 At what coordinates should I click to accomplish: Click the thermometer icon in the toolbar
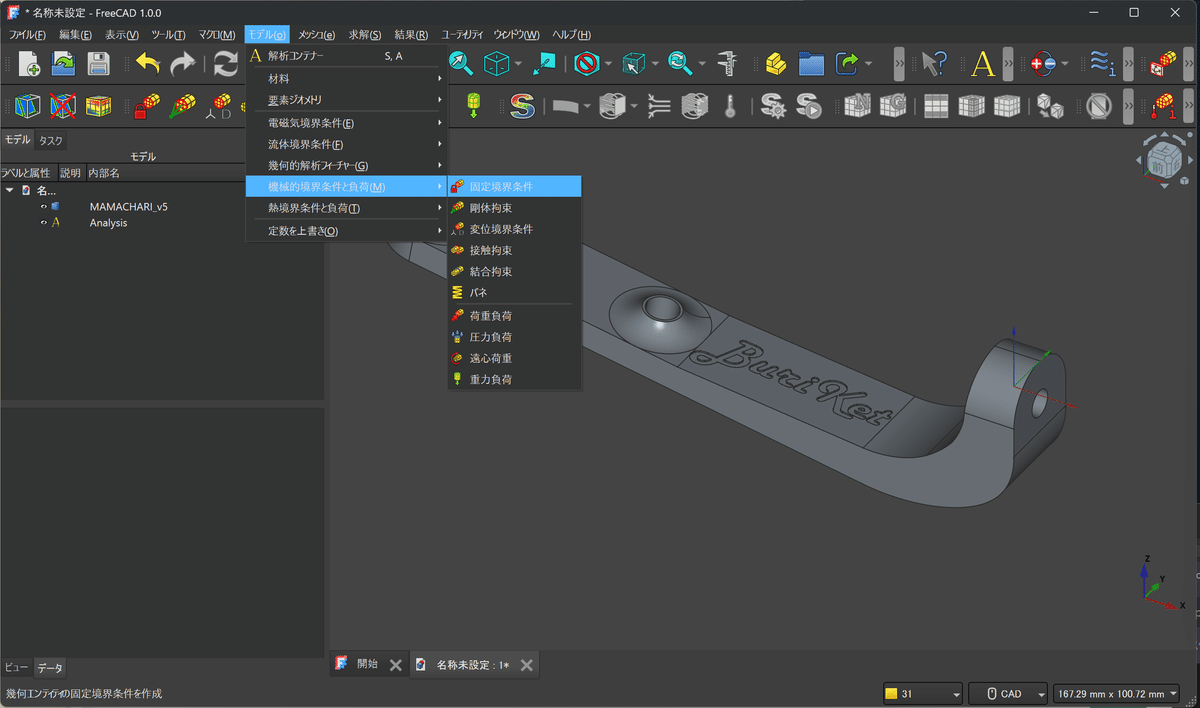click(x=730, y=105)
